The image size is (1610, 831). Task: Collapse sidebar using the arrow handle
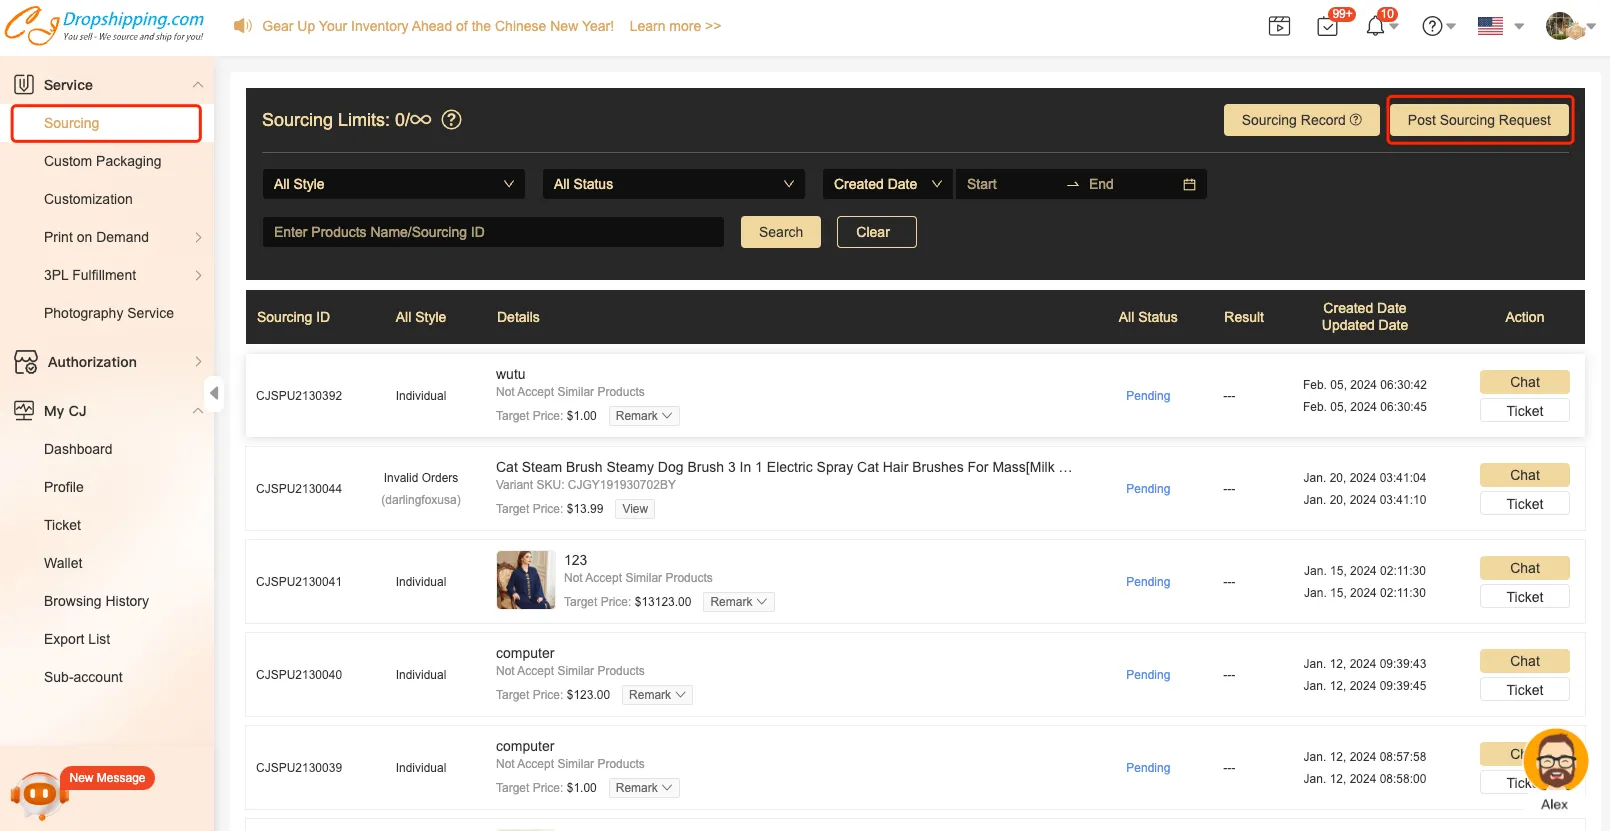tap(213, 393)
